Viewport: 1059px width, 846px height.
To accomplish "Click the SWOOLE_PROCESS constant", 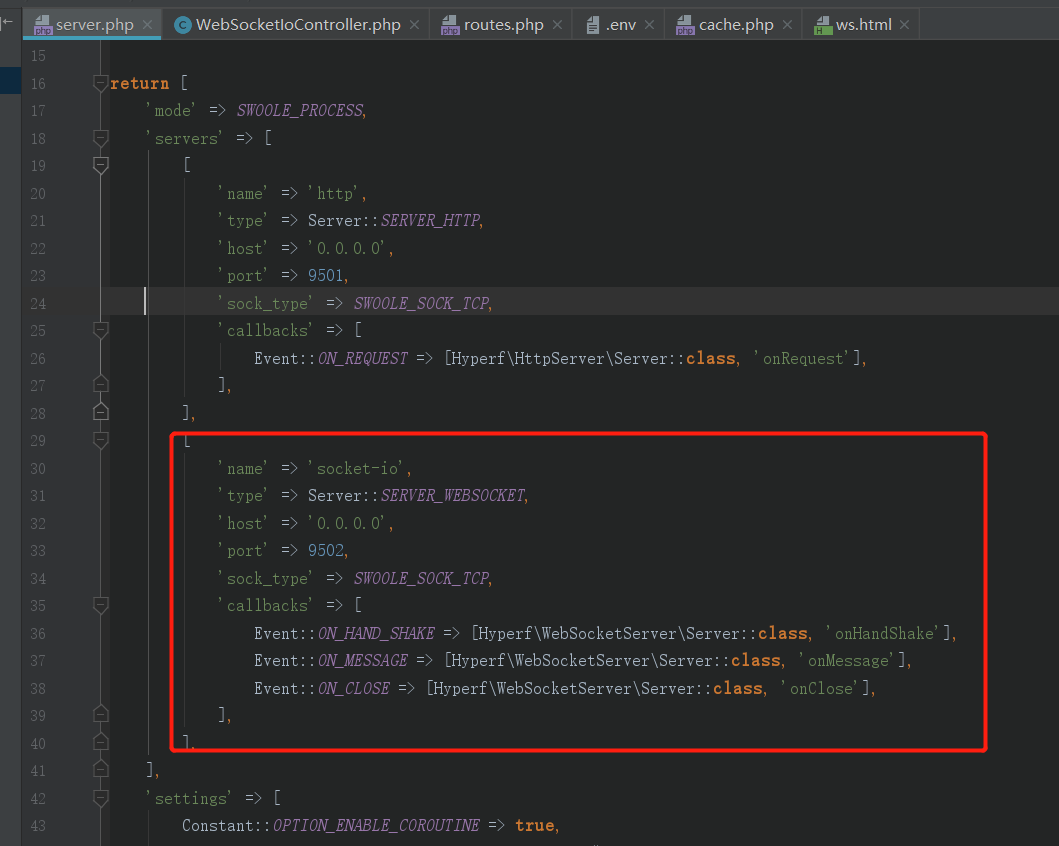I will [300, 110].
